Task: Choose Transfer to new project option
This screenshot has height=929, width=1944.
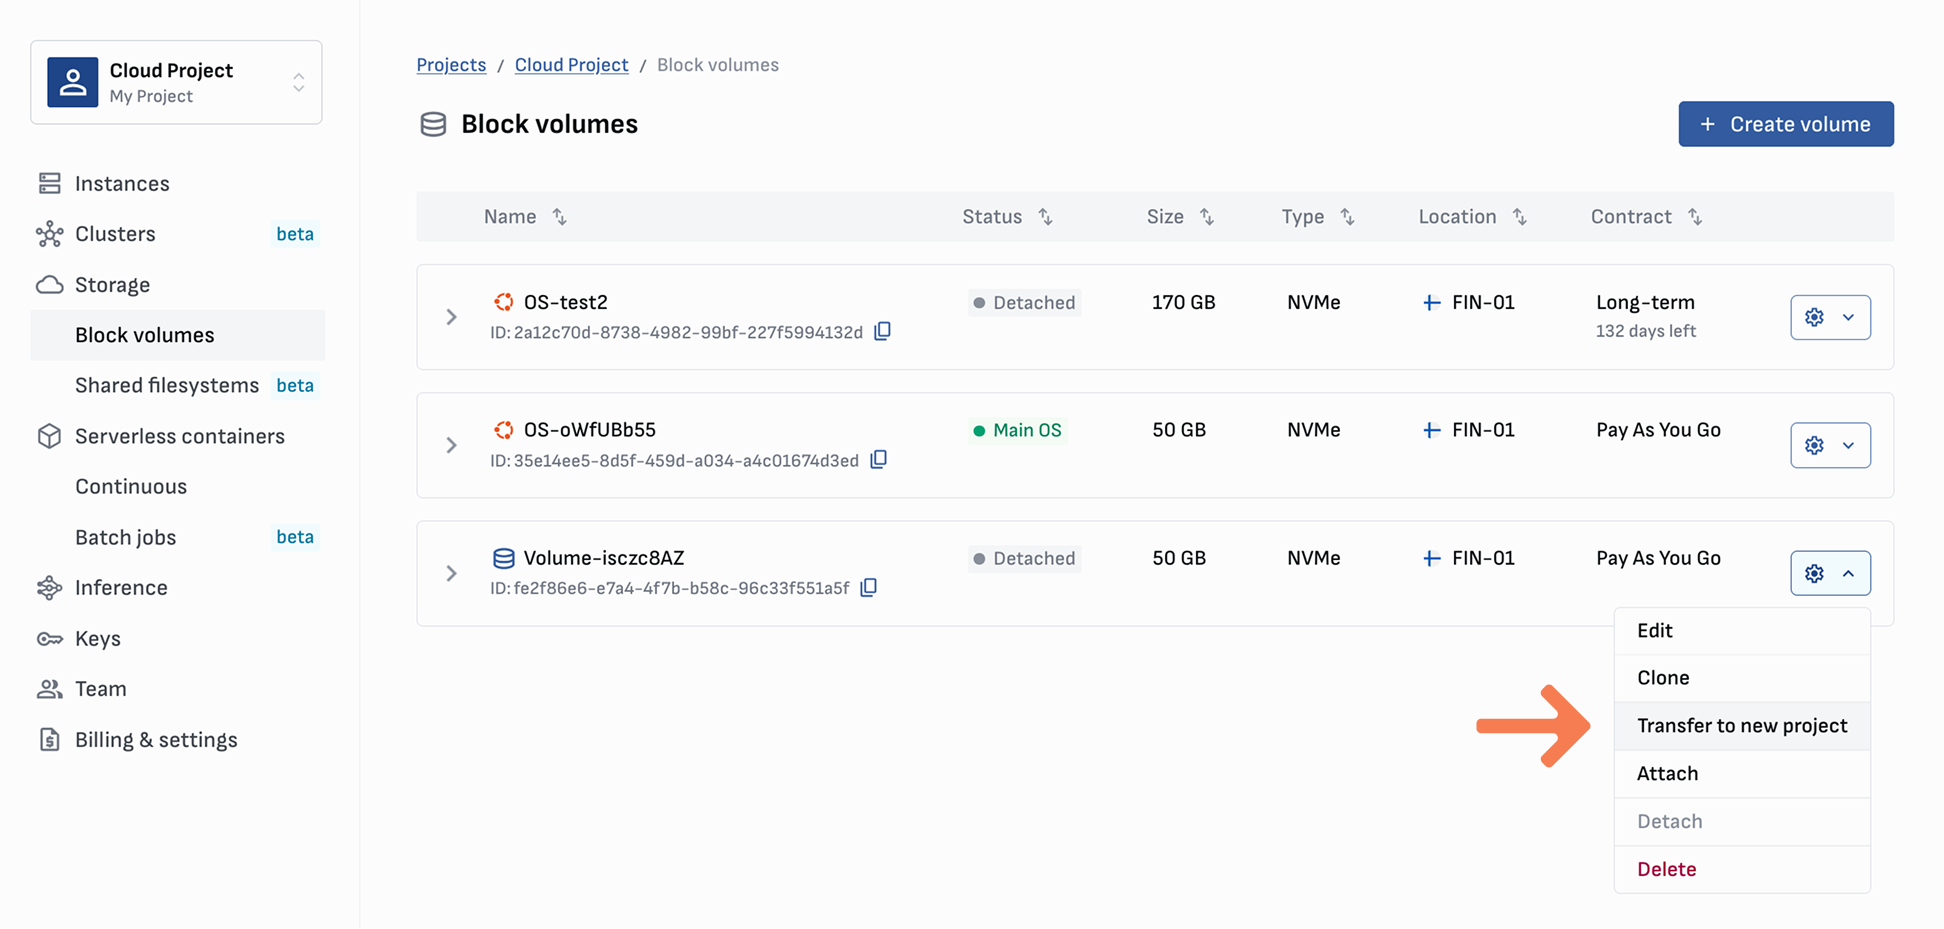Action: (x=1741, y=726)
